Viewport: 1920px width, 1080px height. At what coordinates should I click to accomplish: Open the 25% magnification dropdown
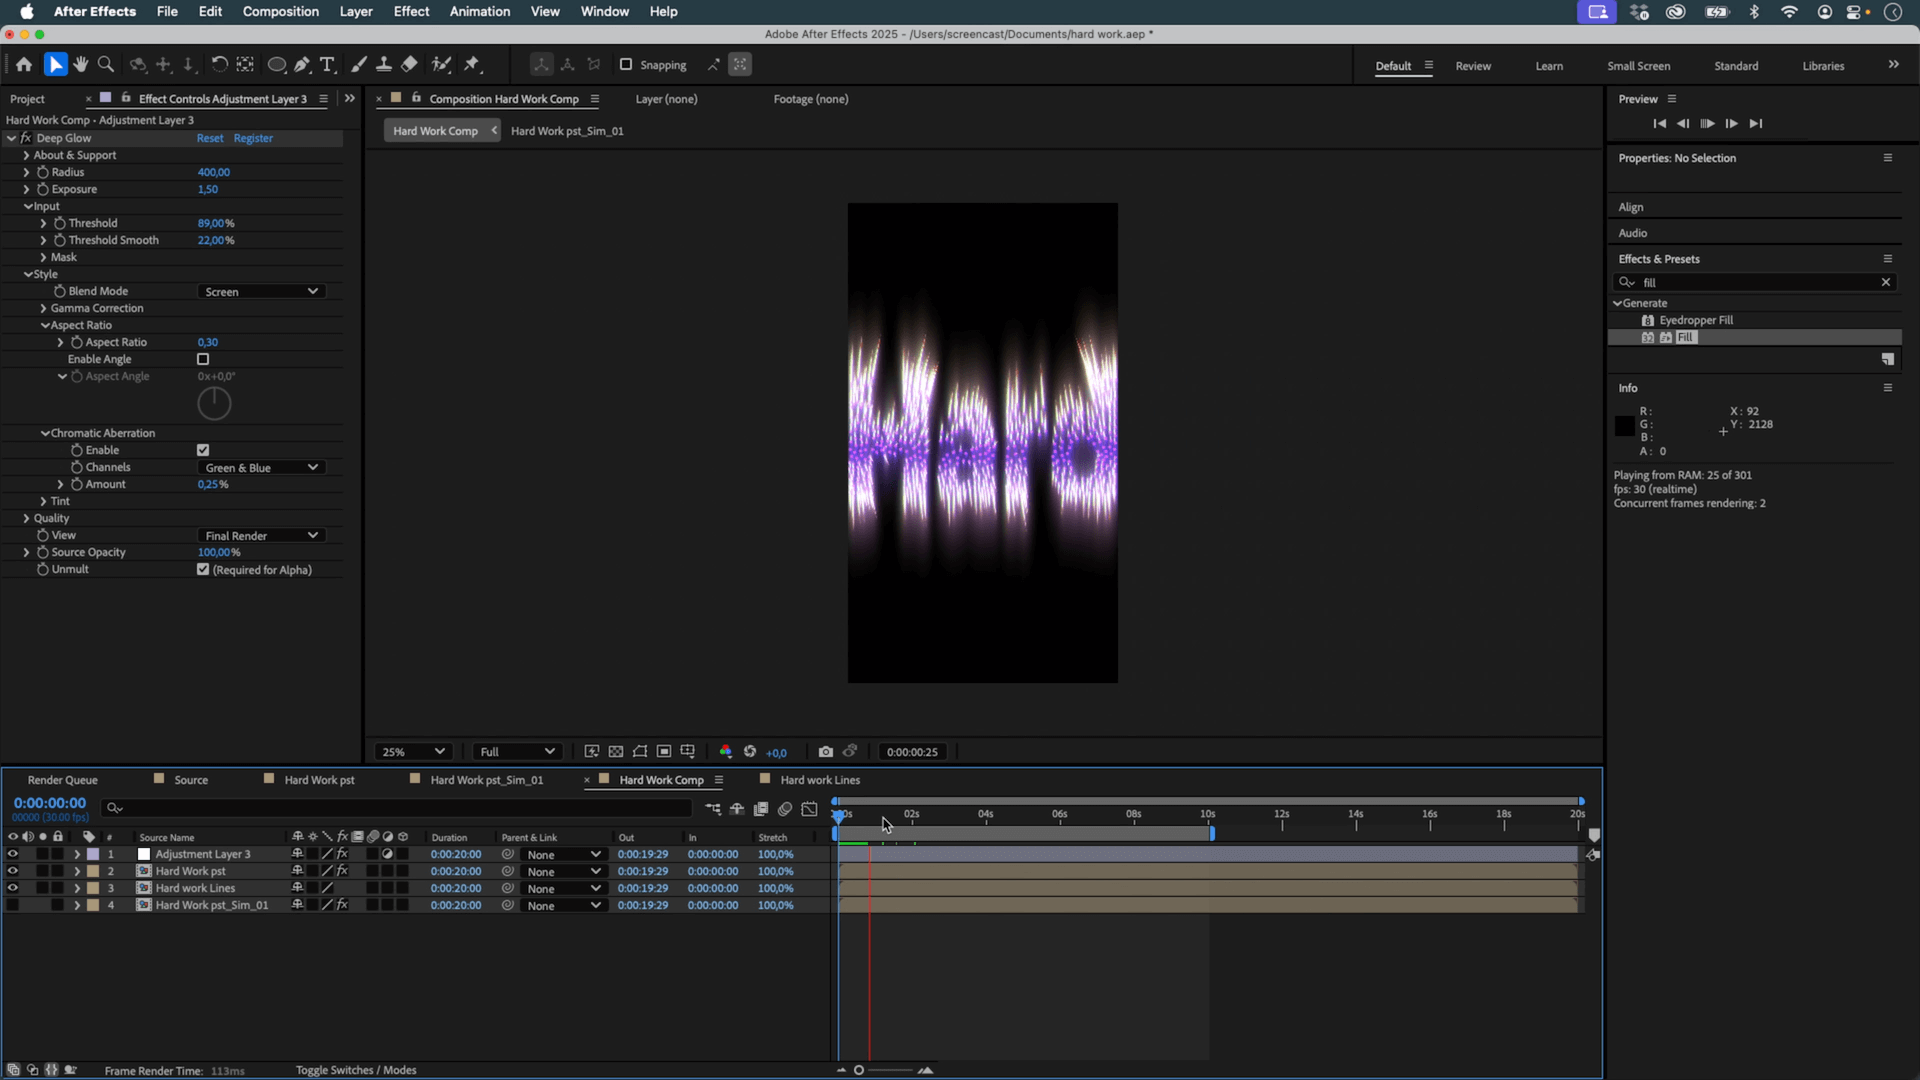point(413,752)
